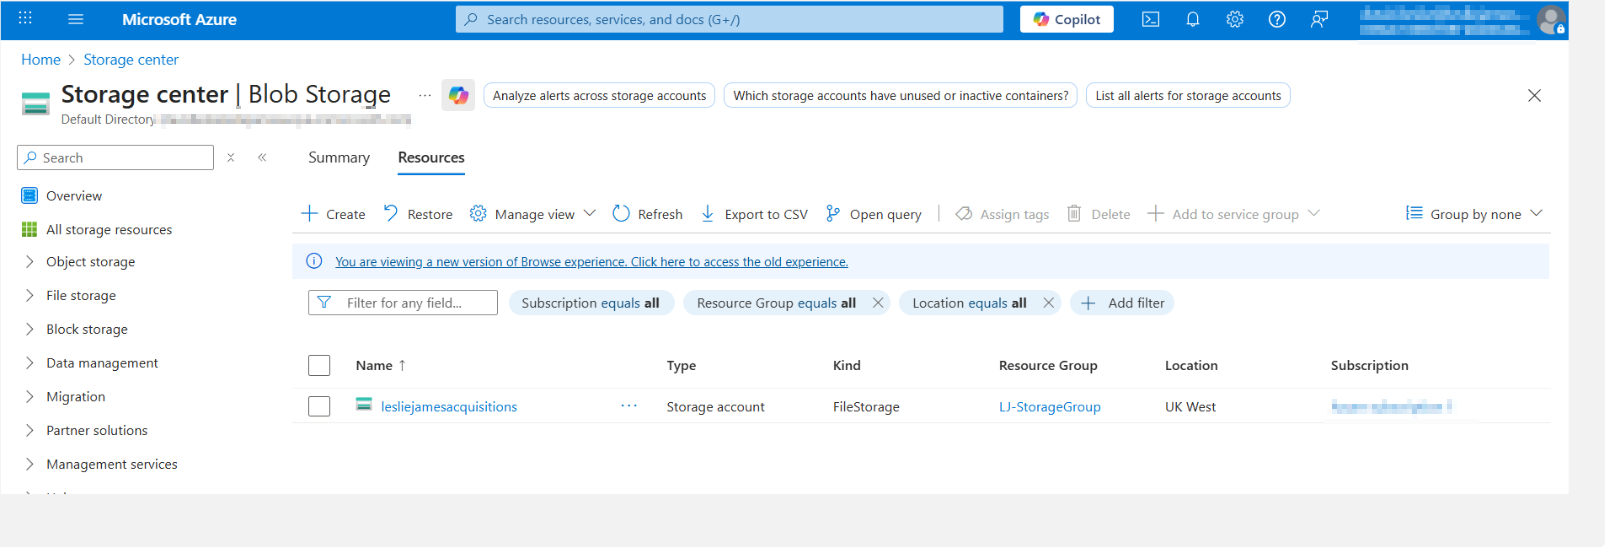
Task: Remove the Resource Group filter
Action: pyautogui.click(x=878, y=302)
